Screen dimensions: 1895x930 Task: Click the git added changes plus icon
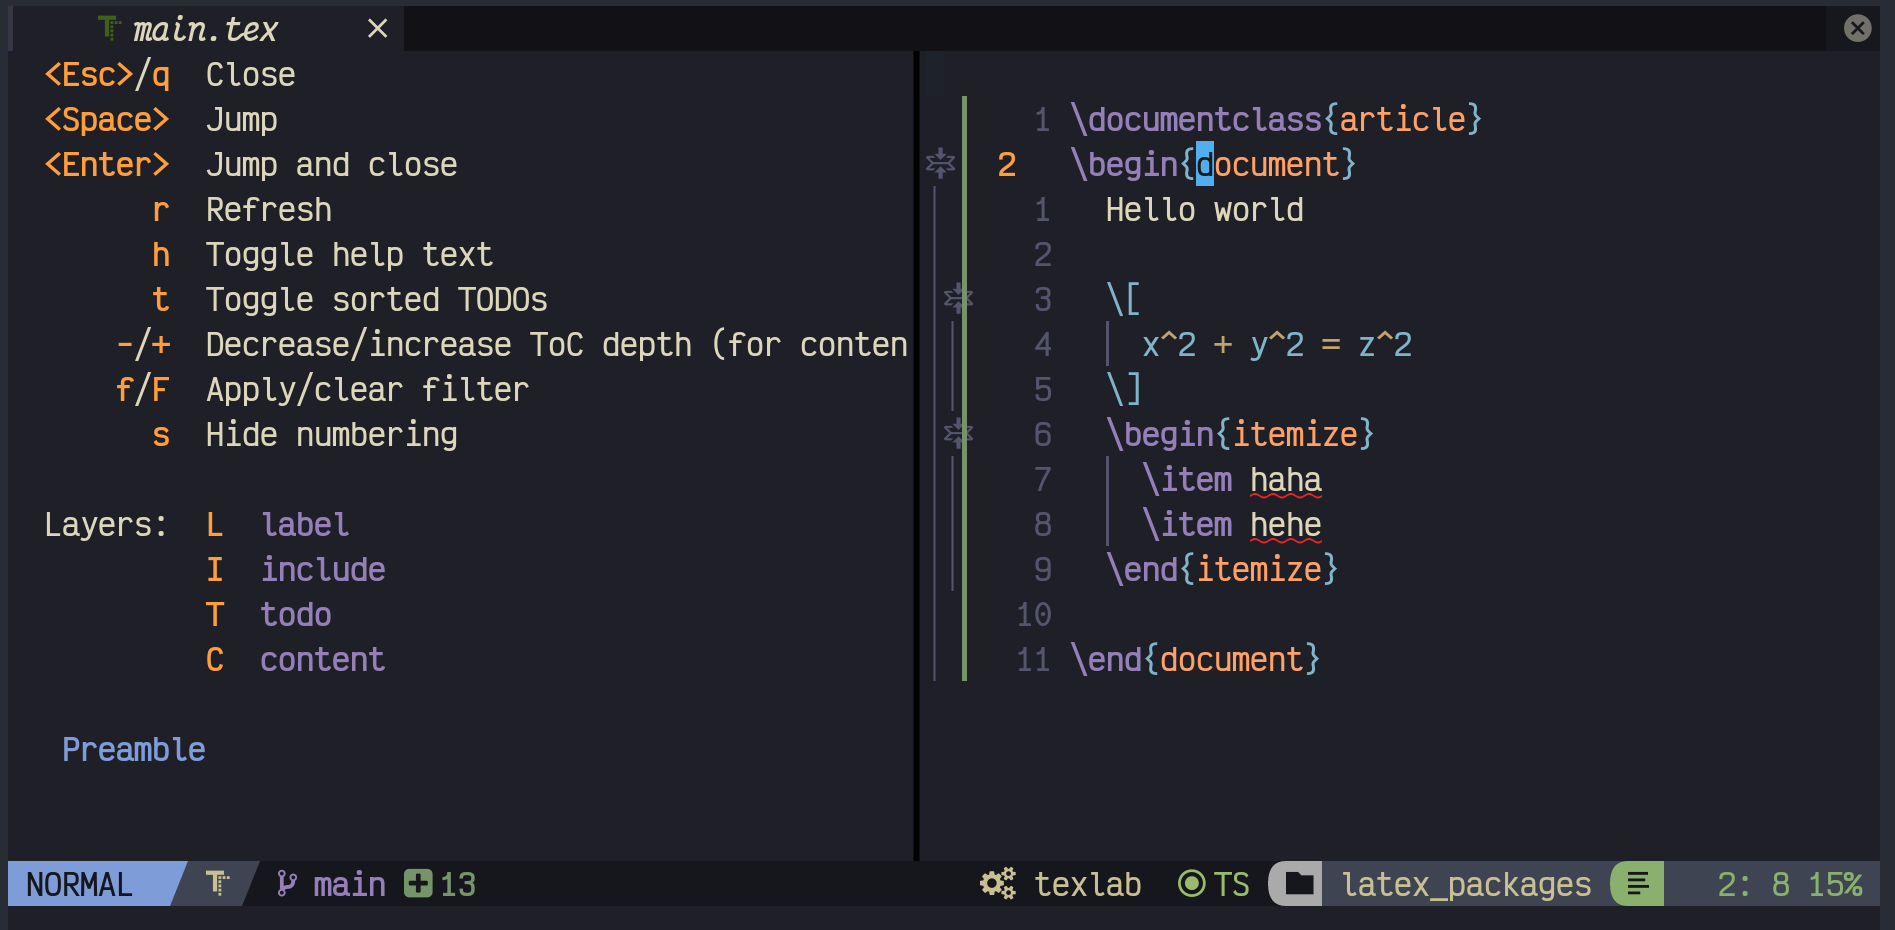[x=418, y=883]
